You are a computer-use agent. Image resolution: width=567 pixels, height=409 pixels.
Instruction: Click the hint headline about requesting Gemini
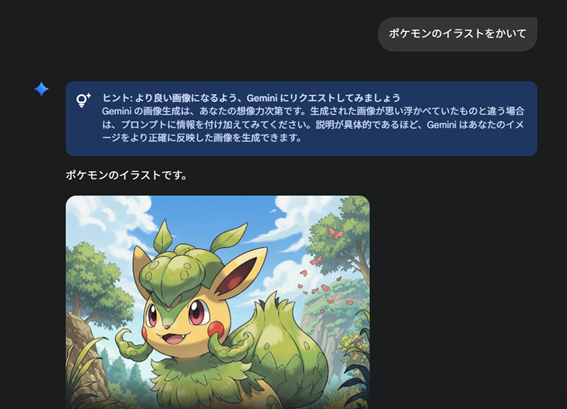tap(251, 98)
